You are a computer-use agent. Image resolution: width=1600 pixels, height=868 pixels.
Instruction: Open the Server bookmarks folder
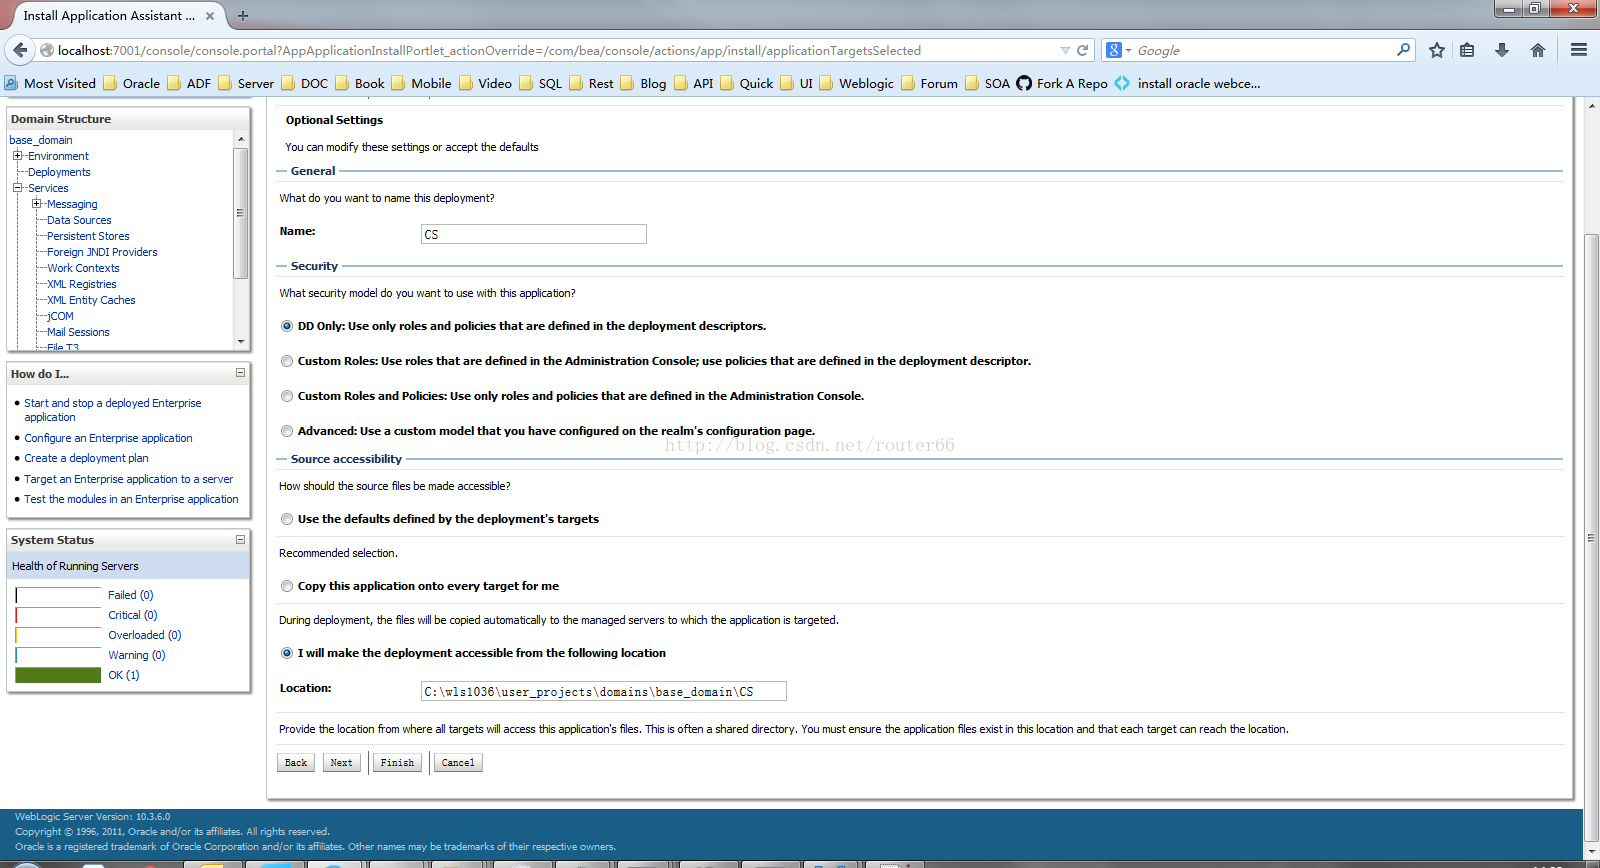[246, 83]
